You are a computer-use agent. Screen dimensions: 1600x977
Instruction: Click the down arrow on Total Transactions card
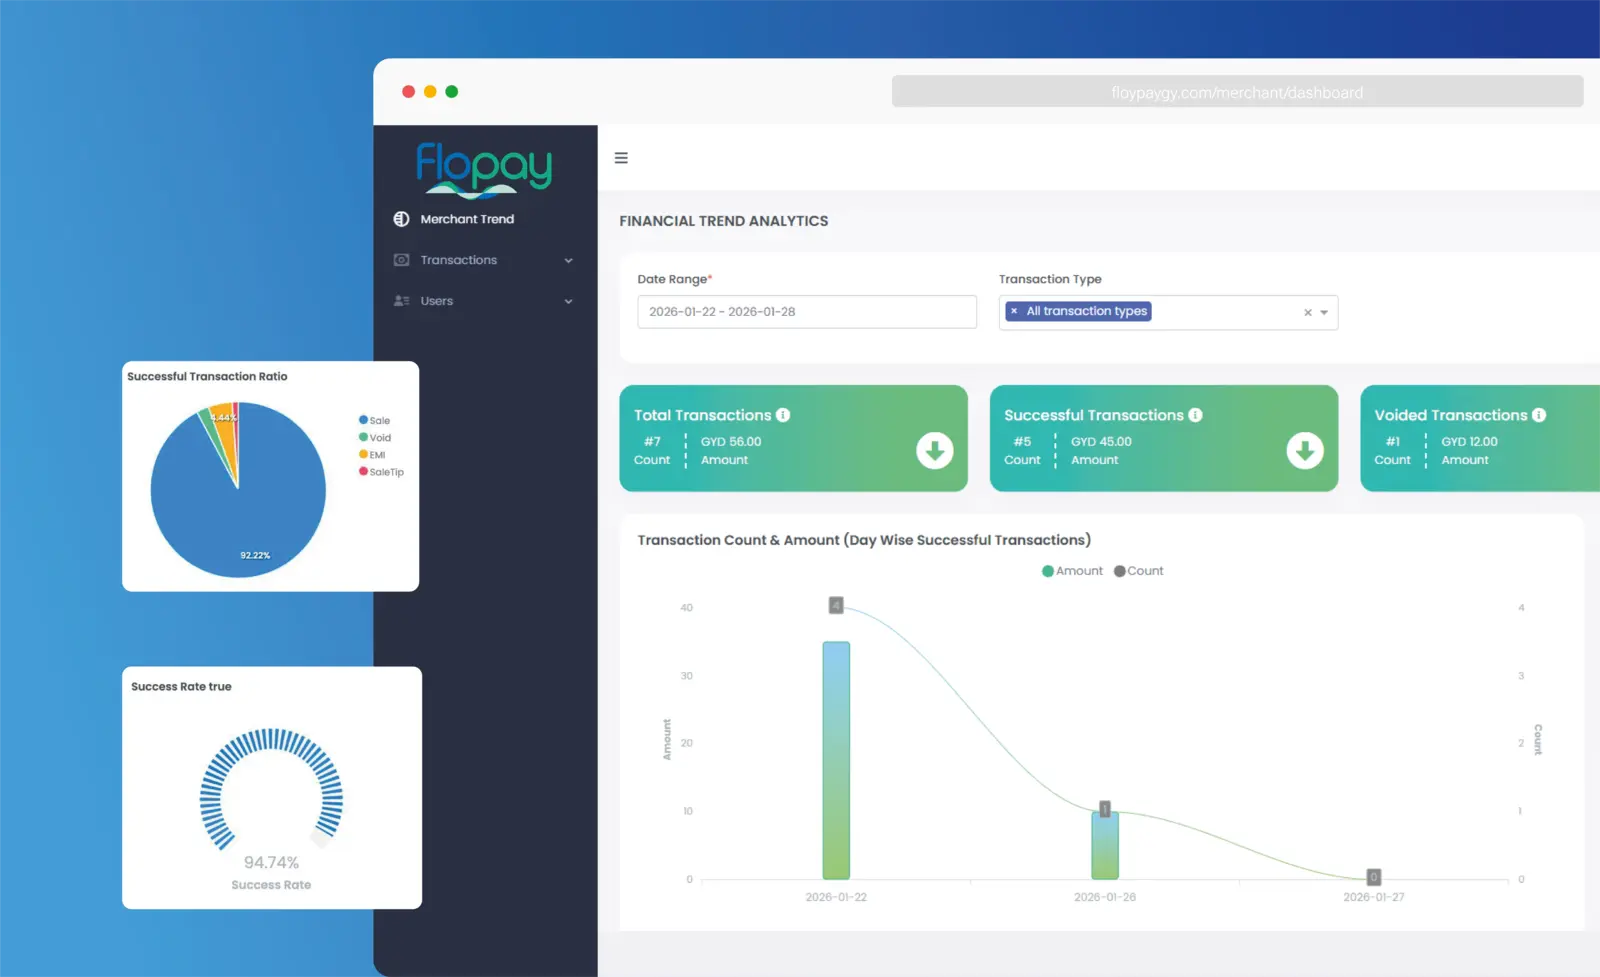click(x=935, y=451)
